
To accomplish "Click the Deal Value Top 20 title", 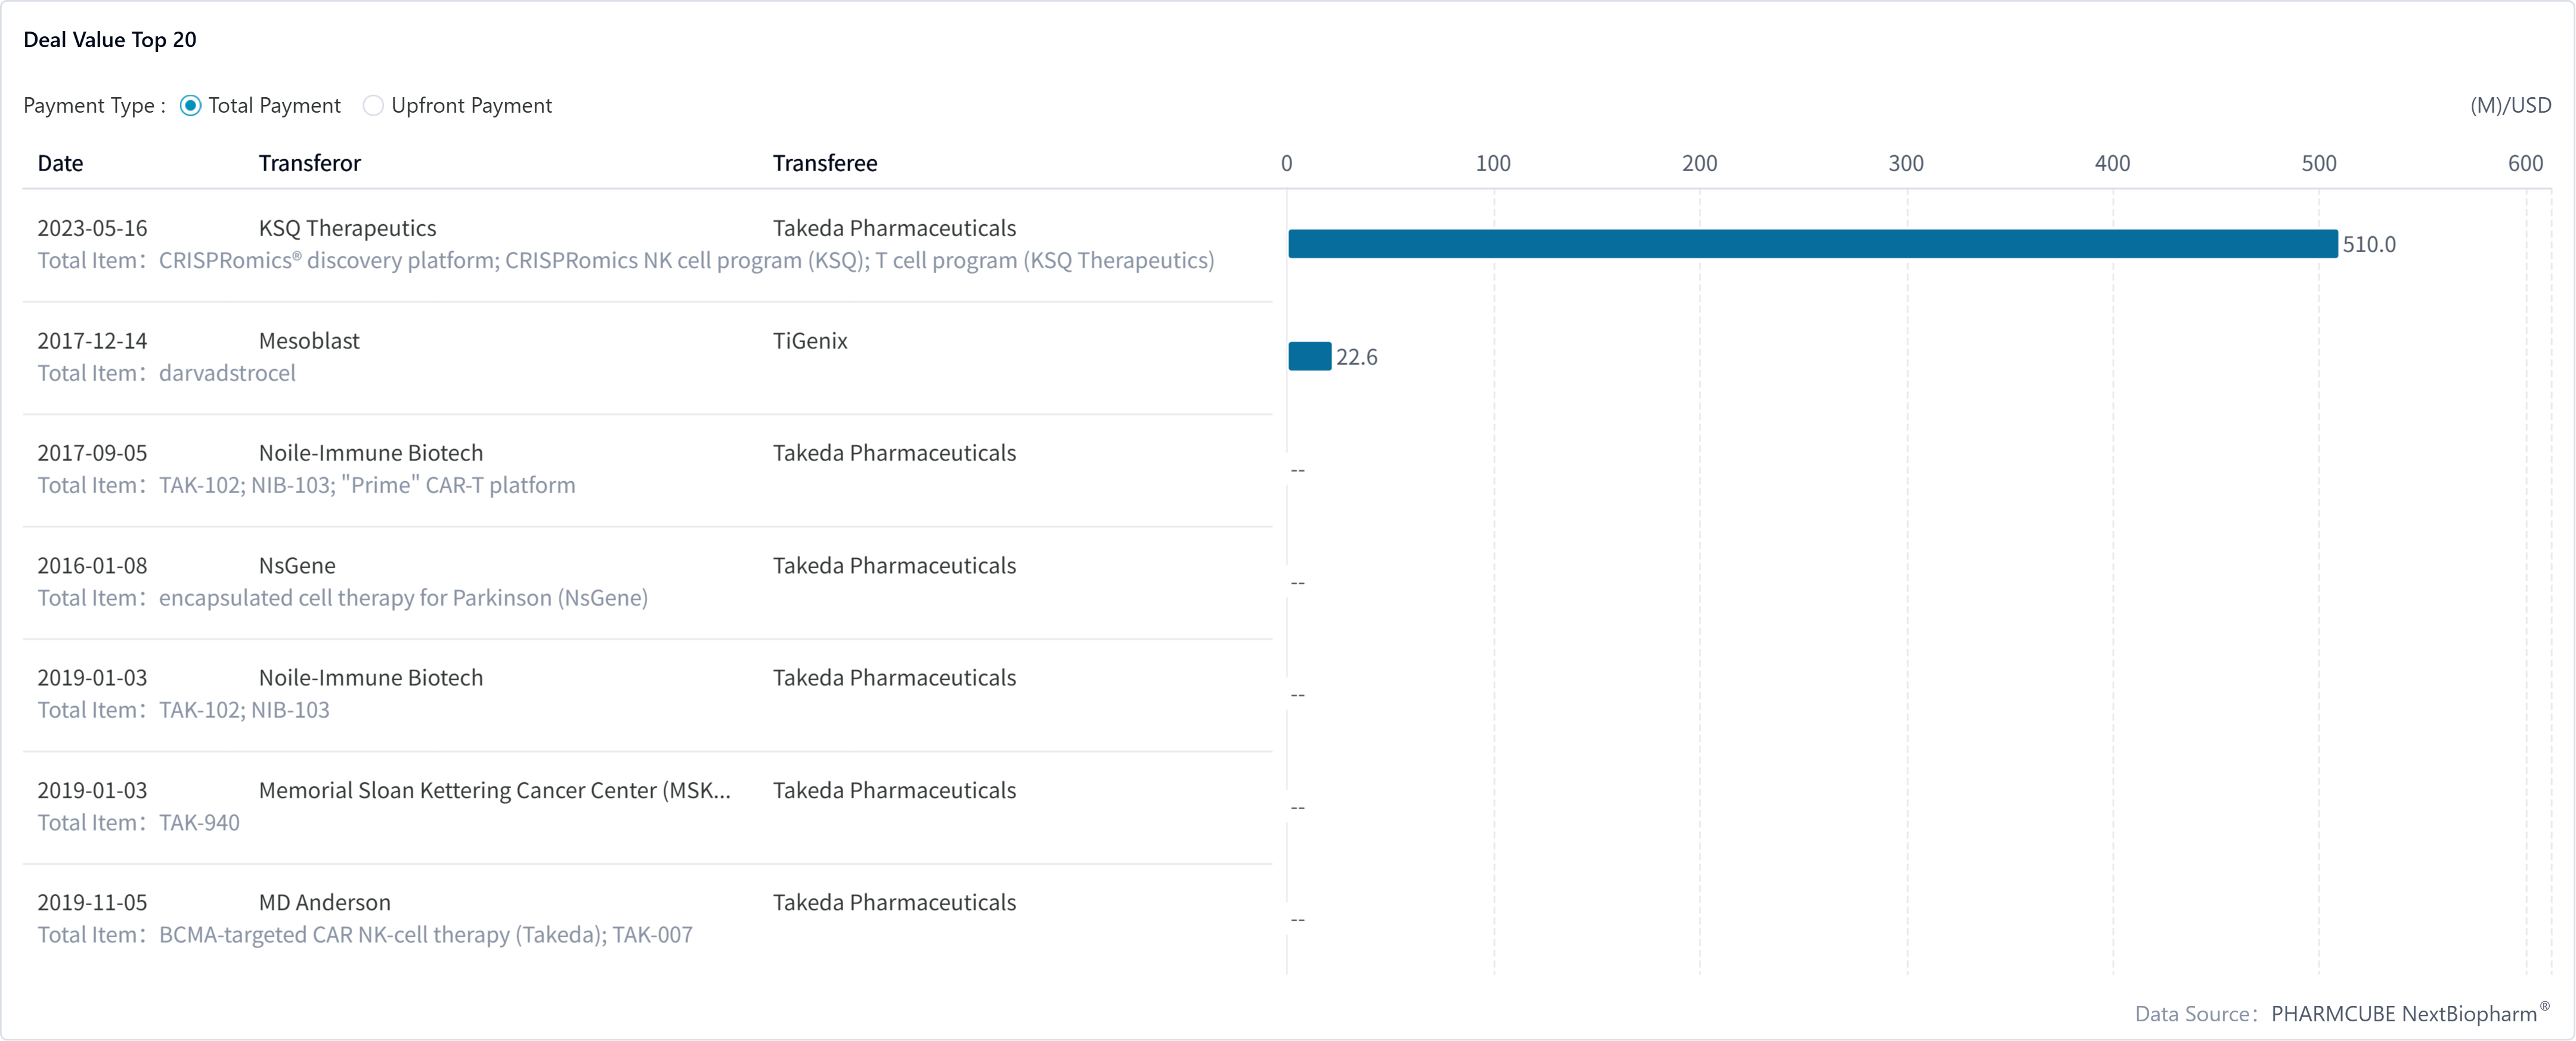I will click(110, 40).
